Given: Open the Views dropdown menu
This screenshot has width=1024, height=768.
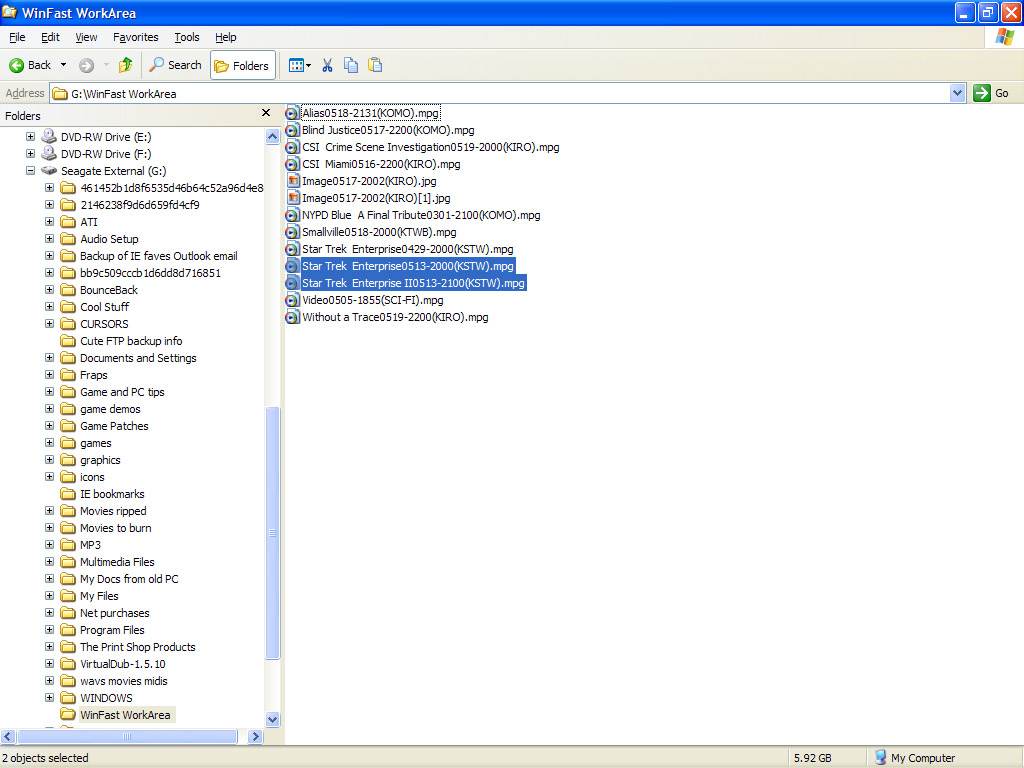Looking at the screenshot, I should click(300, 65).
